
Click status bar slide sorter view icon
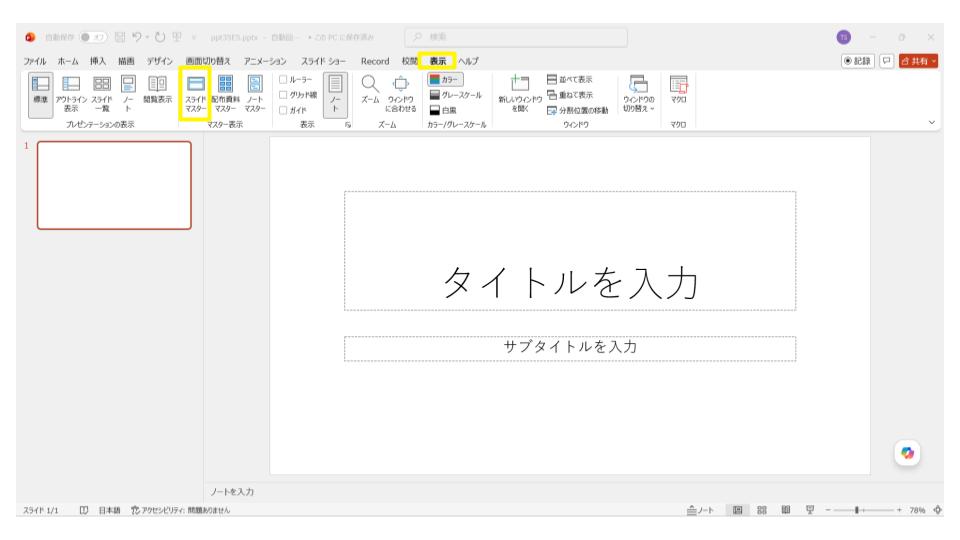coord(762,510)
